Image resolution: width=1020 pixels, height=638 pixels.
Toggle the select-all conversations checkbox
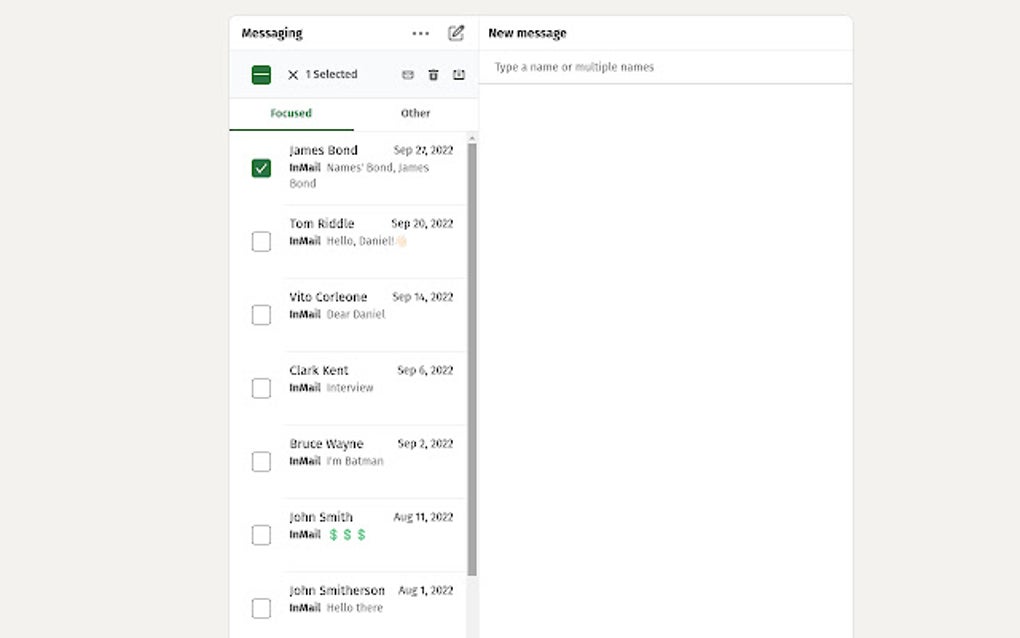(261, 75)
